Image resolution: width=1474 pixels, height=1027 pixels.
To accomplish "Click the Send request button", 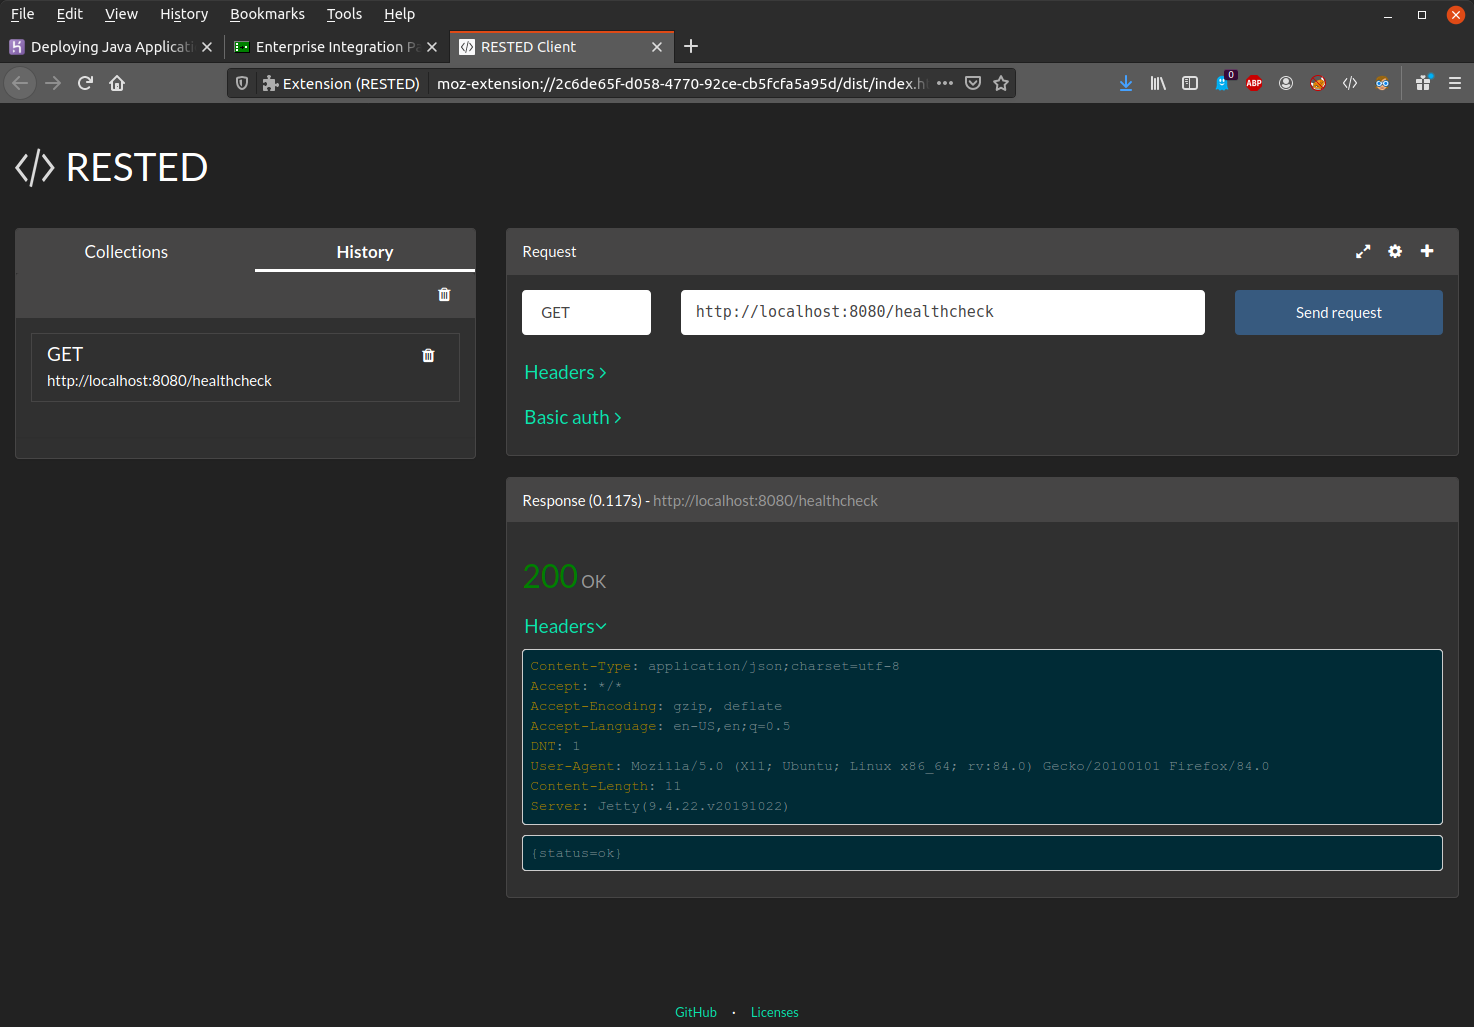I will 1338,313.
